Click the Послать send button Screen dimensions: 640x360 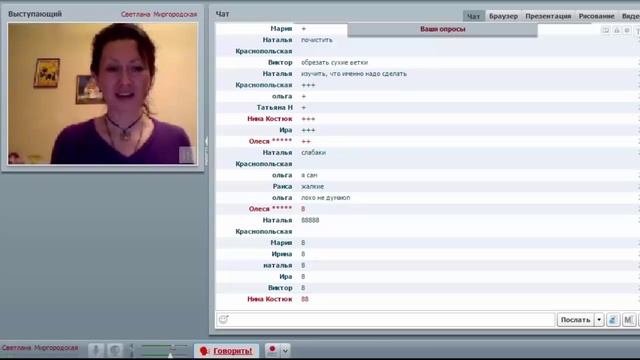pyautogui.click(x=576, y=320)
